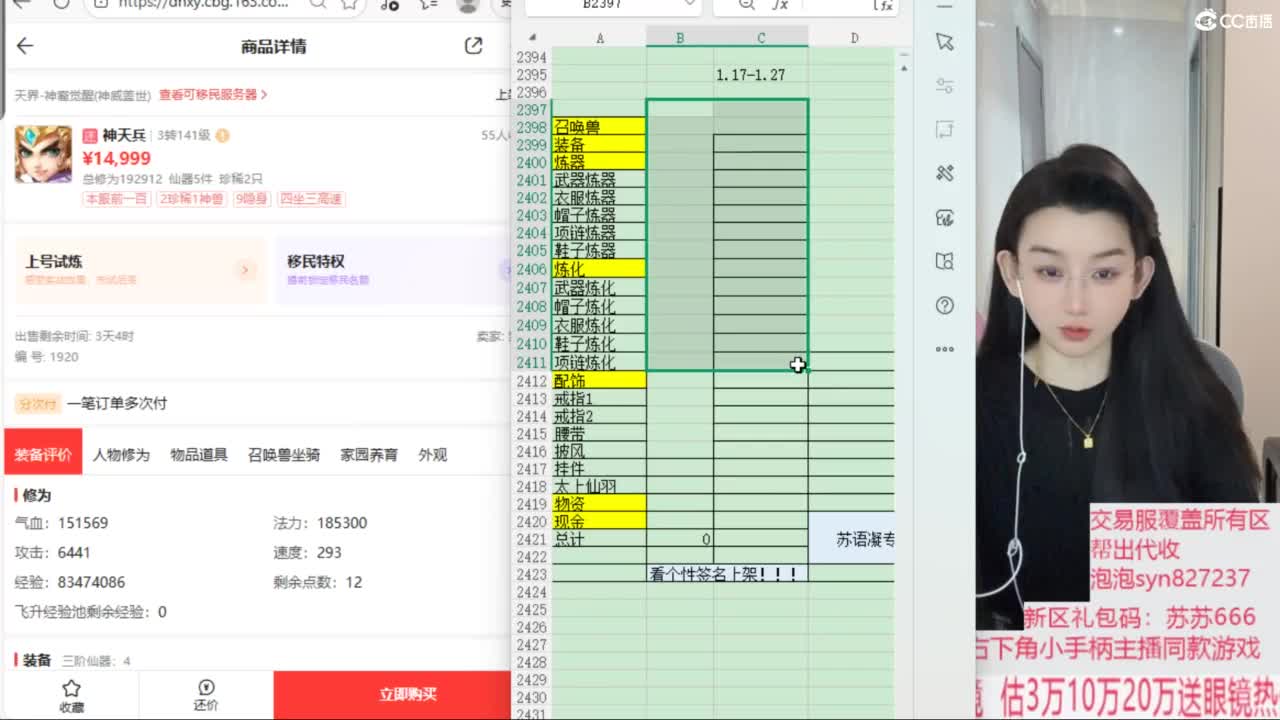
Task: Click the 9隐身 tag
Action: pyautogui.click(x=252, y=199)
